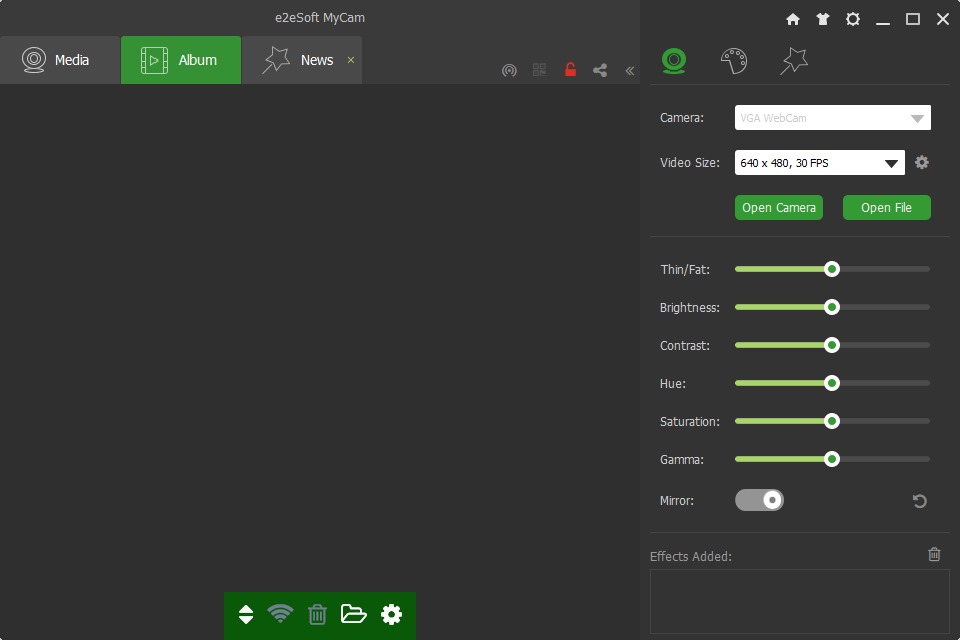Click the Wi-Fi icon in album toolbar
The height and width of the screenshot is (640, 960).
pyautogui.click(x=280, y=614)
